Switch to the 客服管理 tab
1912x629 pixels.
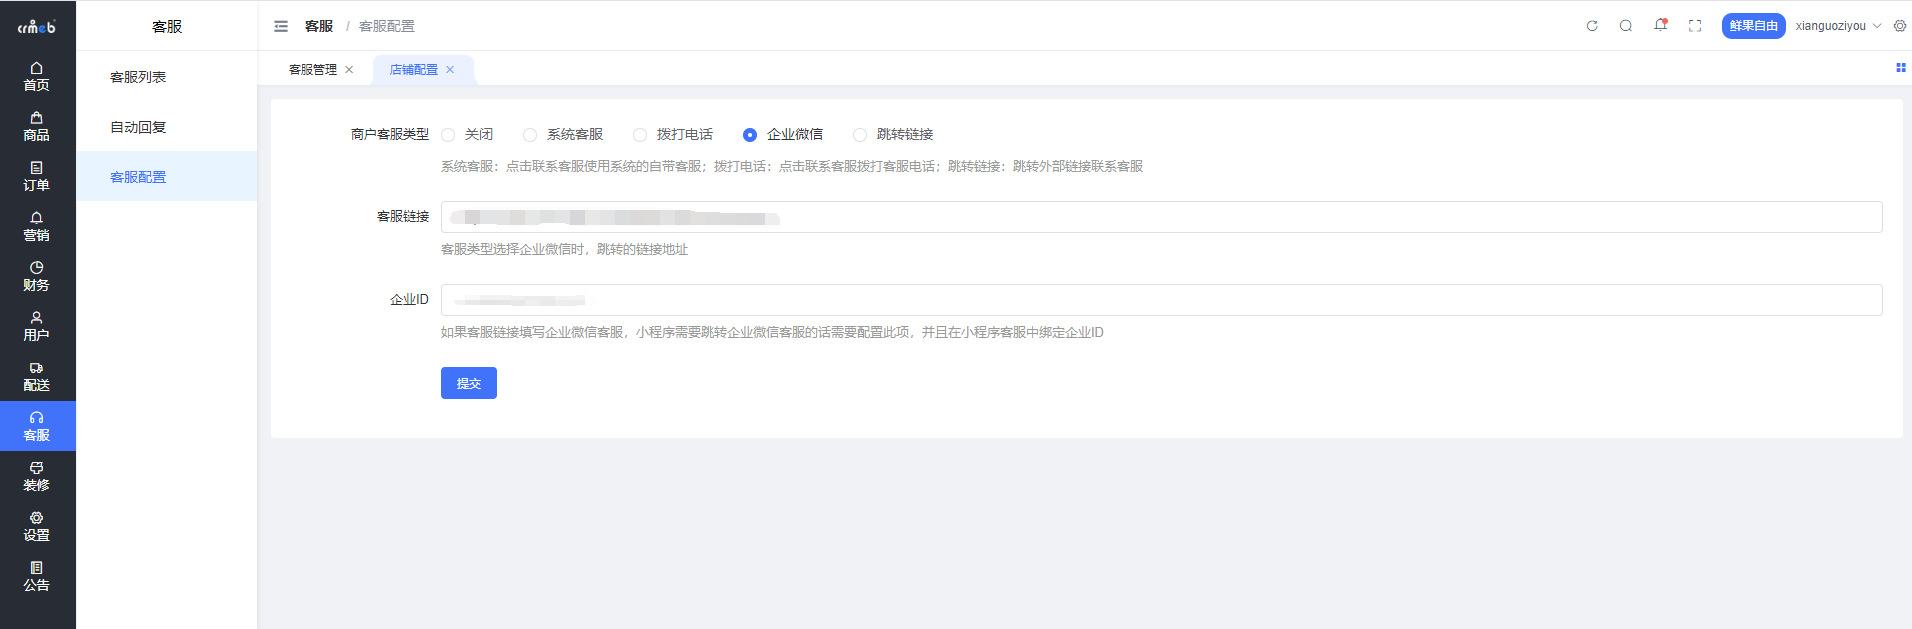click(x=313, y=70)
